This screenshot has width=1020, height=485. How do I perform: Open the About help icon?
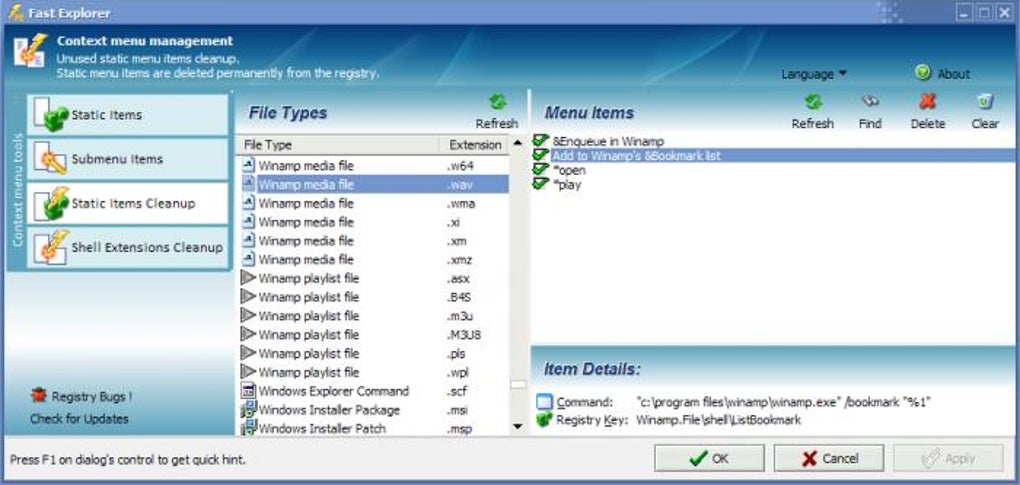[922, 73]
